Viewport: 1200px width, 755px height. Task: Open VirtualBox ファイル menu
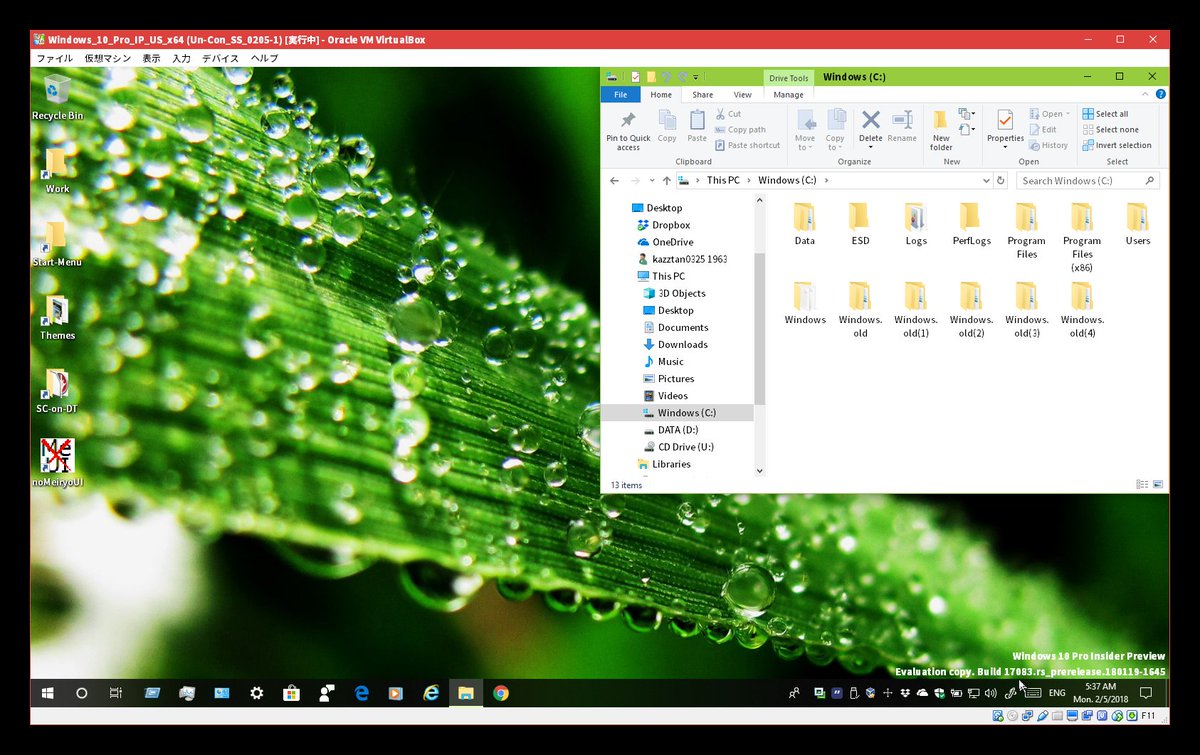coord(54,59)
